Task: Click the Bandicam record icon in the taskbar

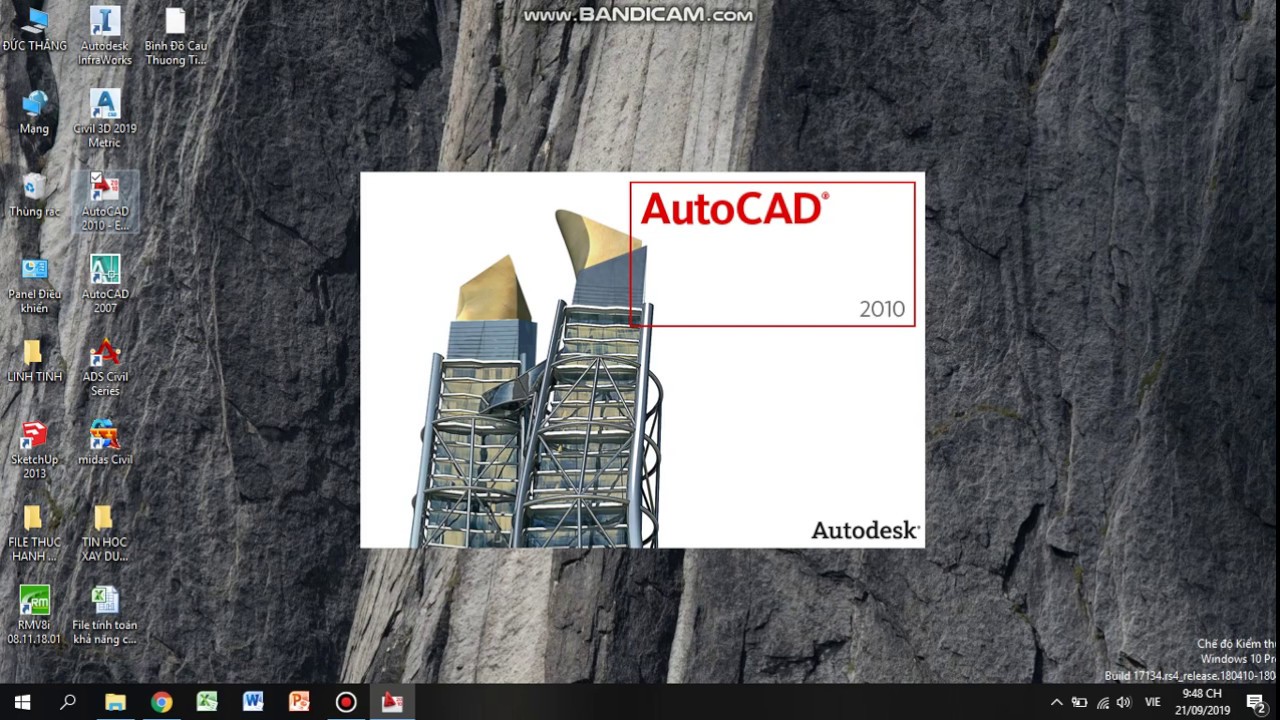Action: pos(346,702)
